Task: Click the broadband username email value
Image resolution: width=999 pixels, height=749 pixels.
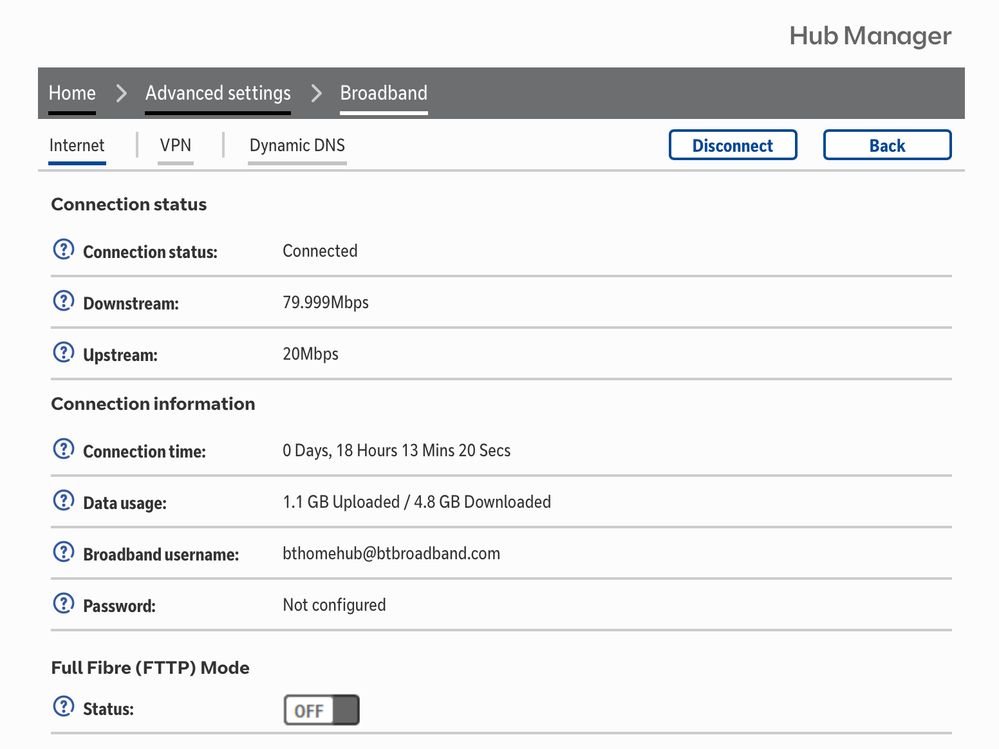Action: tap(391, 553)
